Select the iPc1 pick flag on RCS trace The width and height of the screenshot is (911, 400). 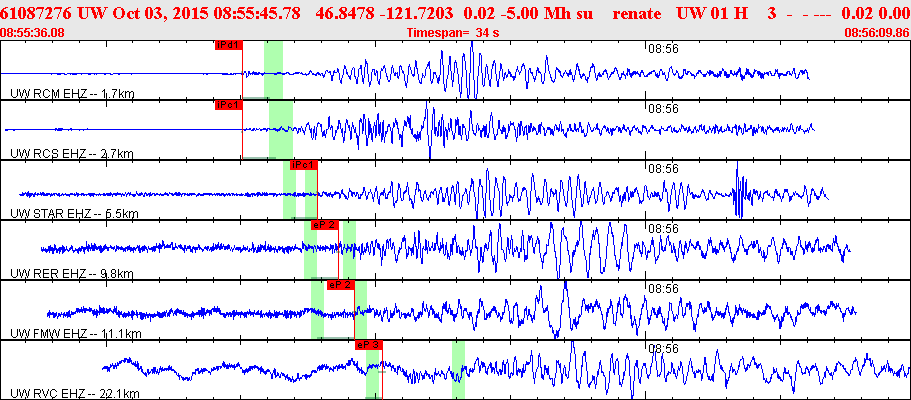point(228,105)
